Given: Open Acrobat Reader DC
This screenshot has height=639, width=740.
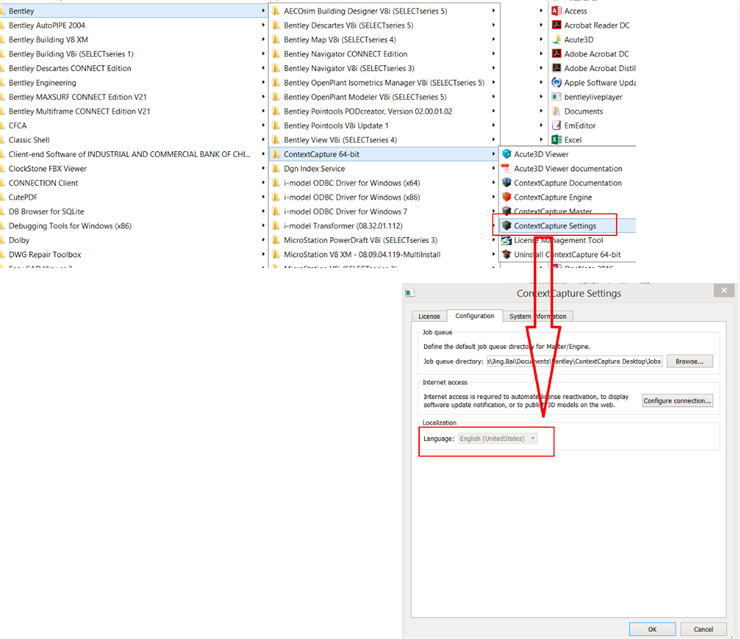Looking at the screenshot, I should coord(593,25).
